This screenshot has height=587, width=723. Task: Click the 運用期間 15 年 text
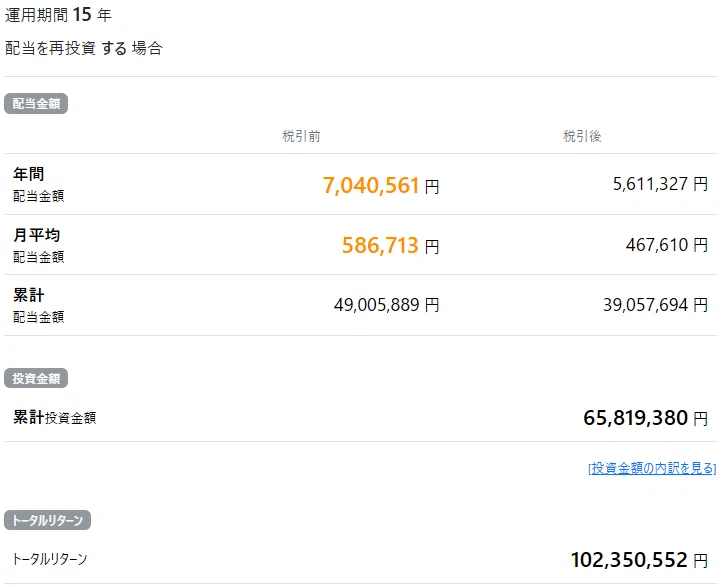coord(58,15)
